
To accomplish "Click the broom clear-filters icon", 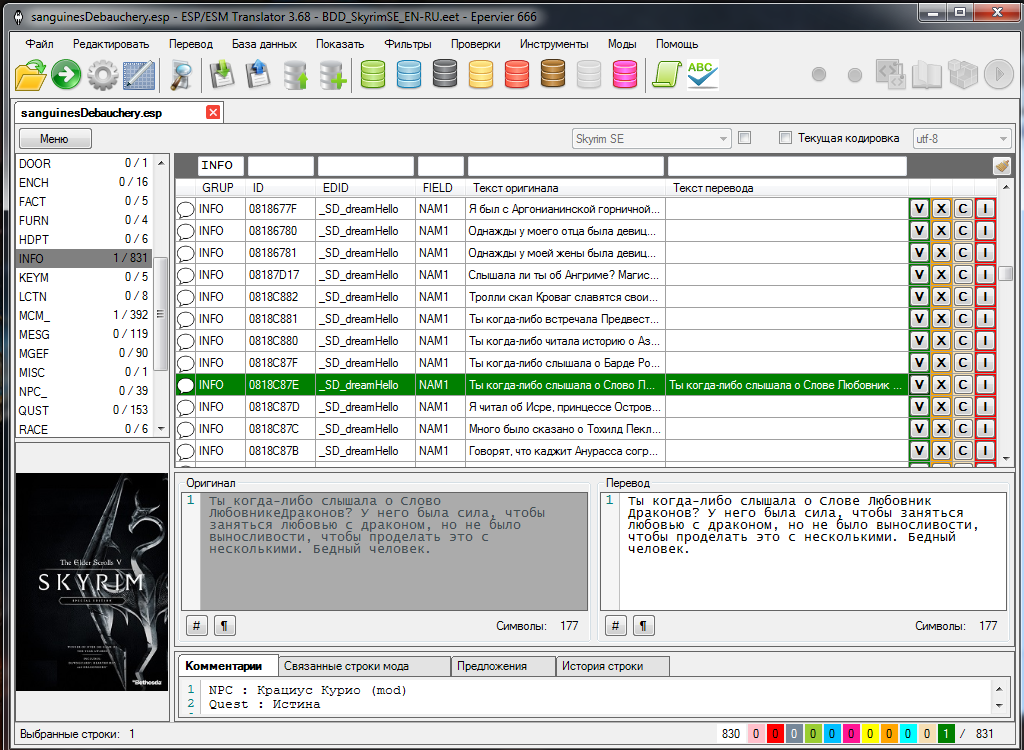I will coord(1001,166).
